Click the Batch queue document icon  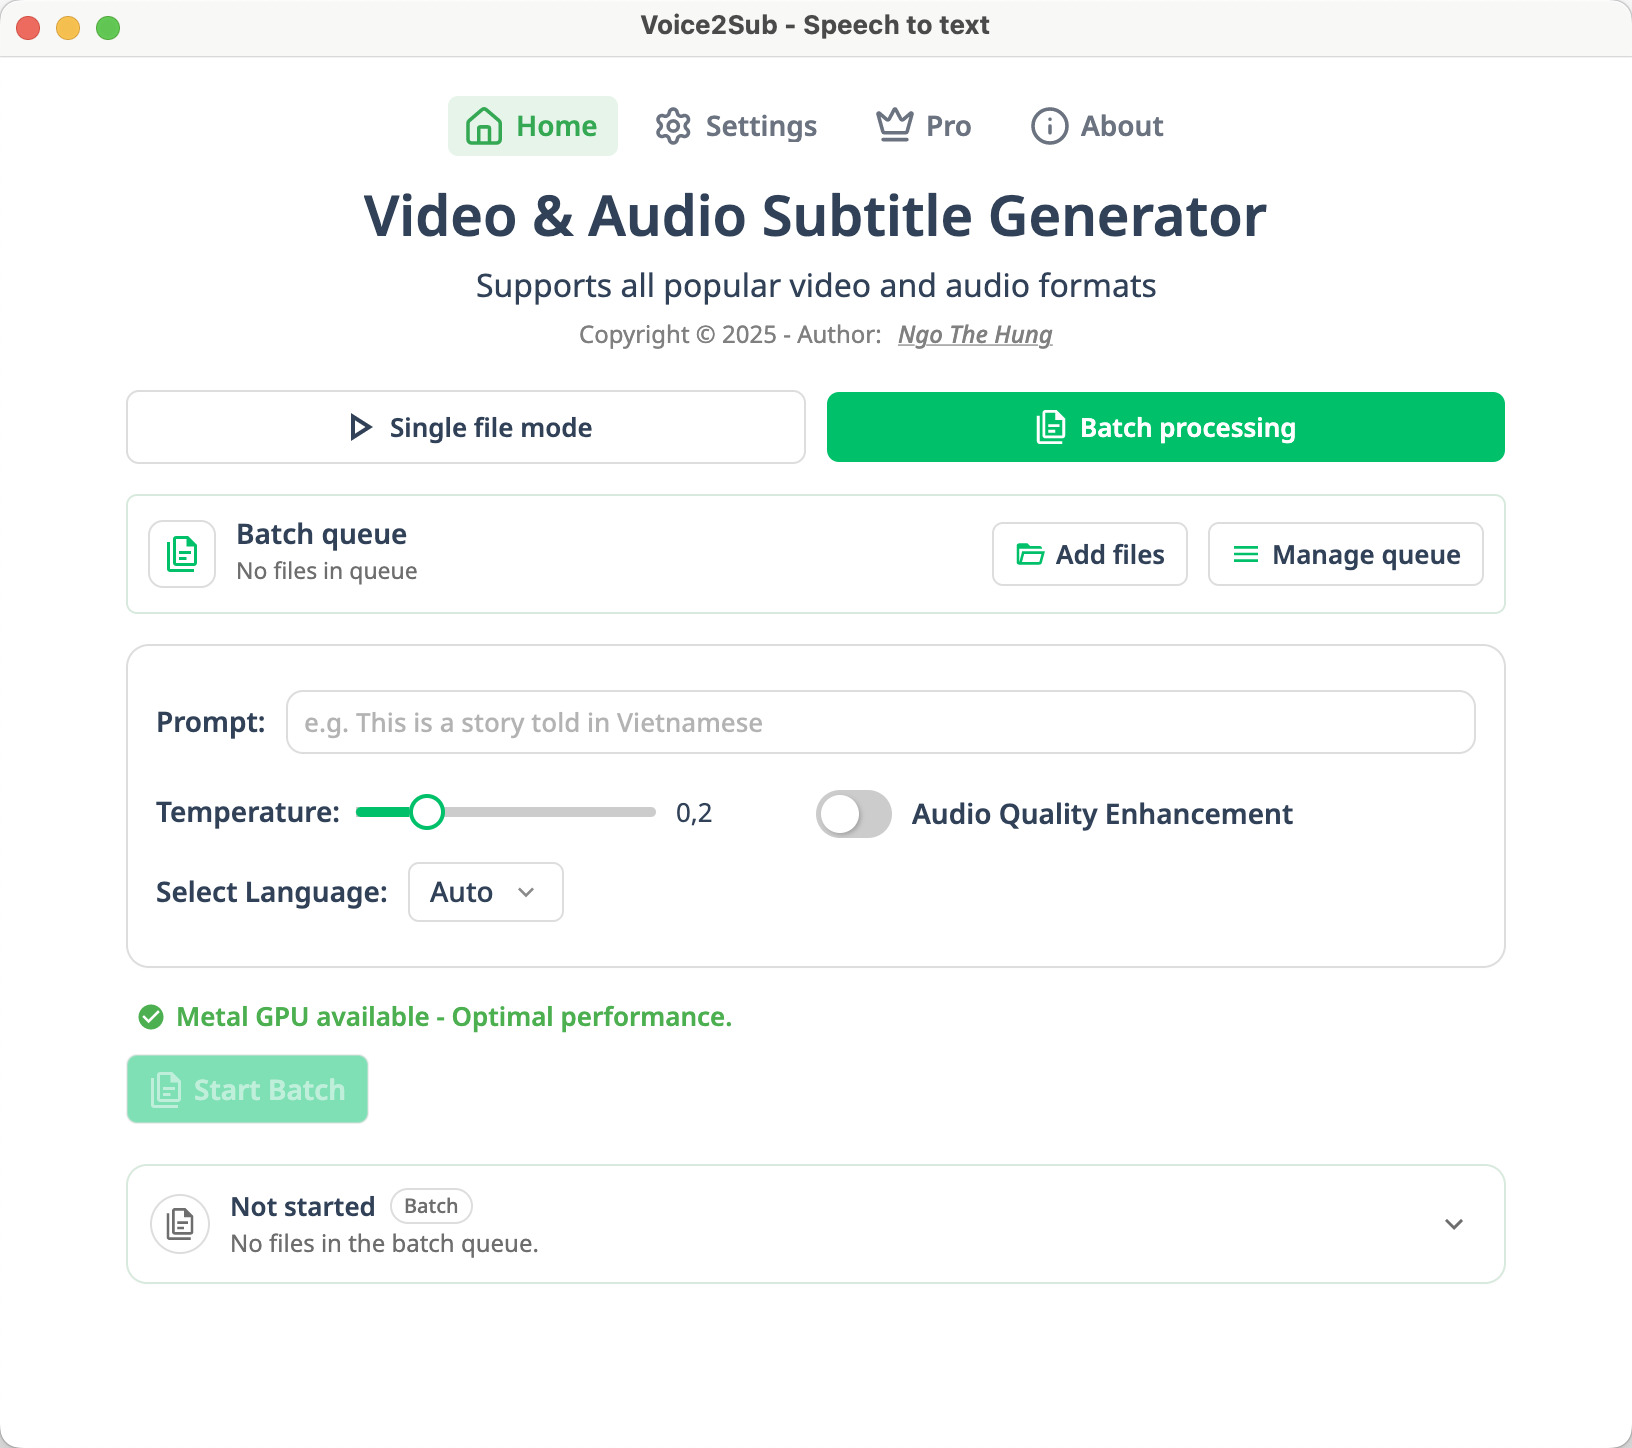182,554
